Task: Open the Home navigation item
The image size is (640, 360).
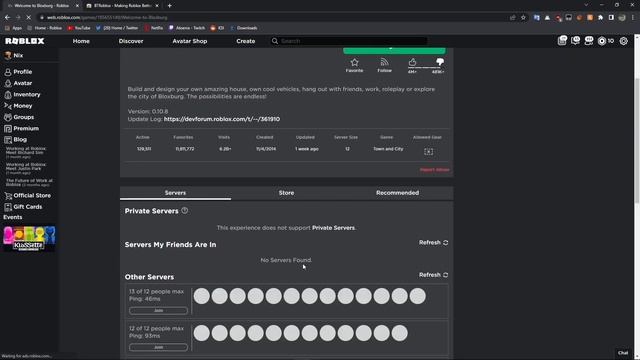Action: click(81, 41)
